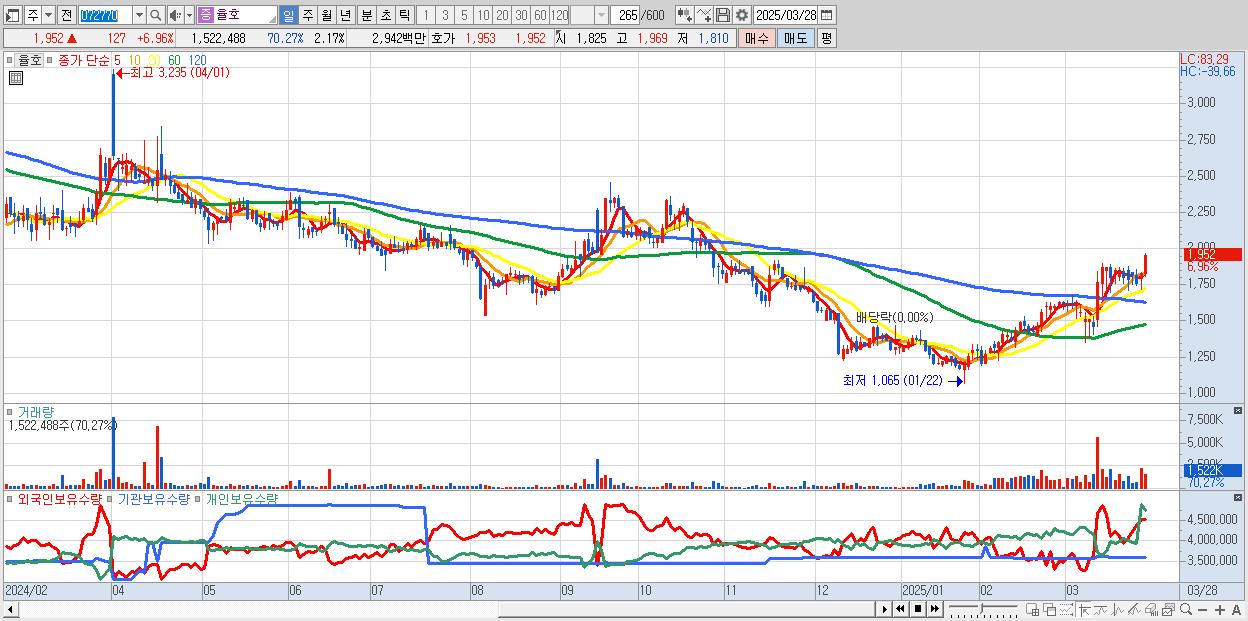Click the horizontal scrollbar left arrow
The image size is (1248, 621).
pyautogui.click(x=10, y=609)
